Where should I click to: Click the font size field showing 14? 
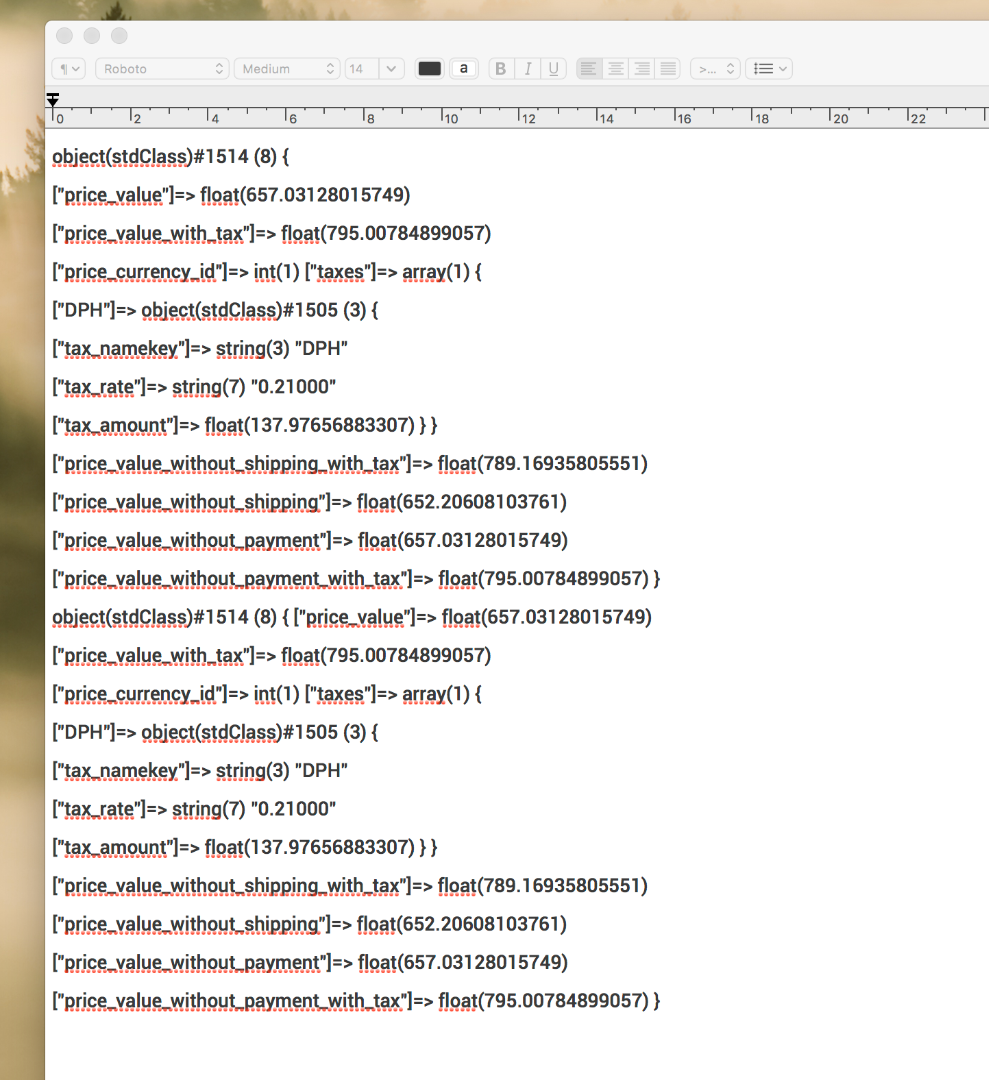(x=361, y=69)
